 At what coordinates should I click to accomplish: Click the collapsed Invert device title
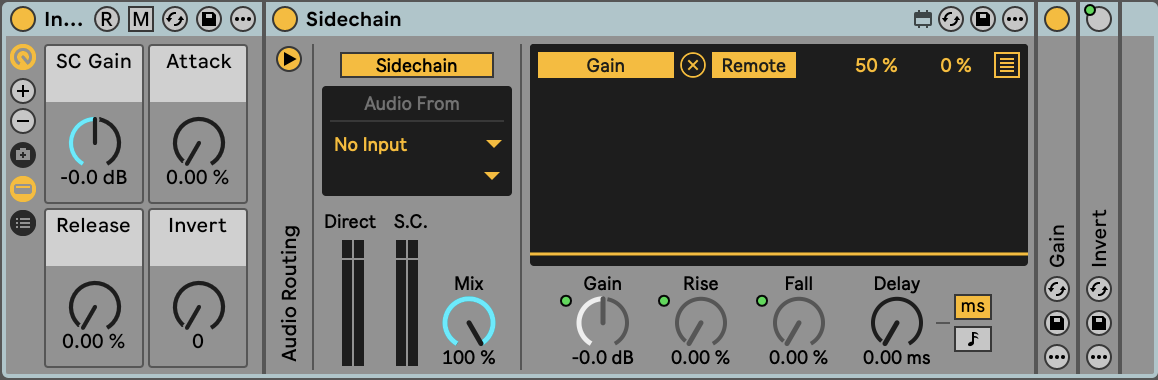(x=1099, y=238)
